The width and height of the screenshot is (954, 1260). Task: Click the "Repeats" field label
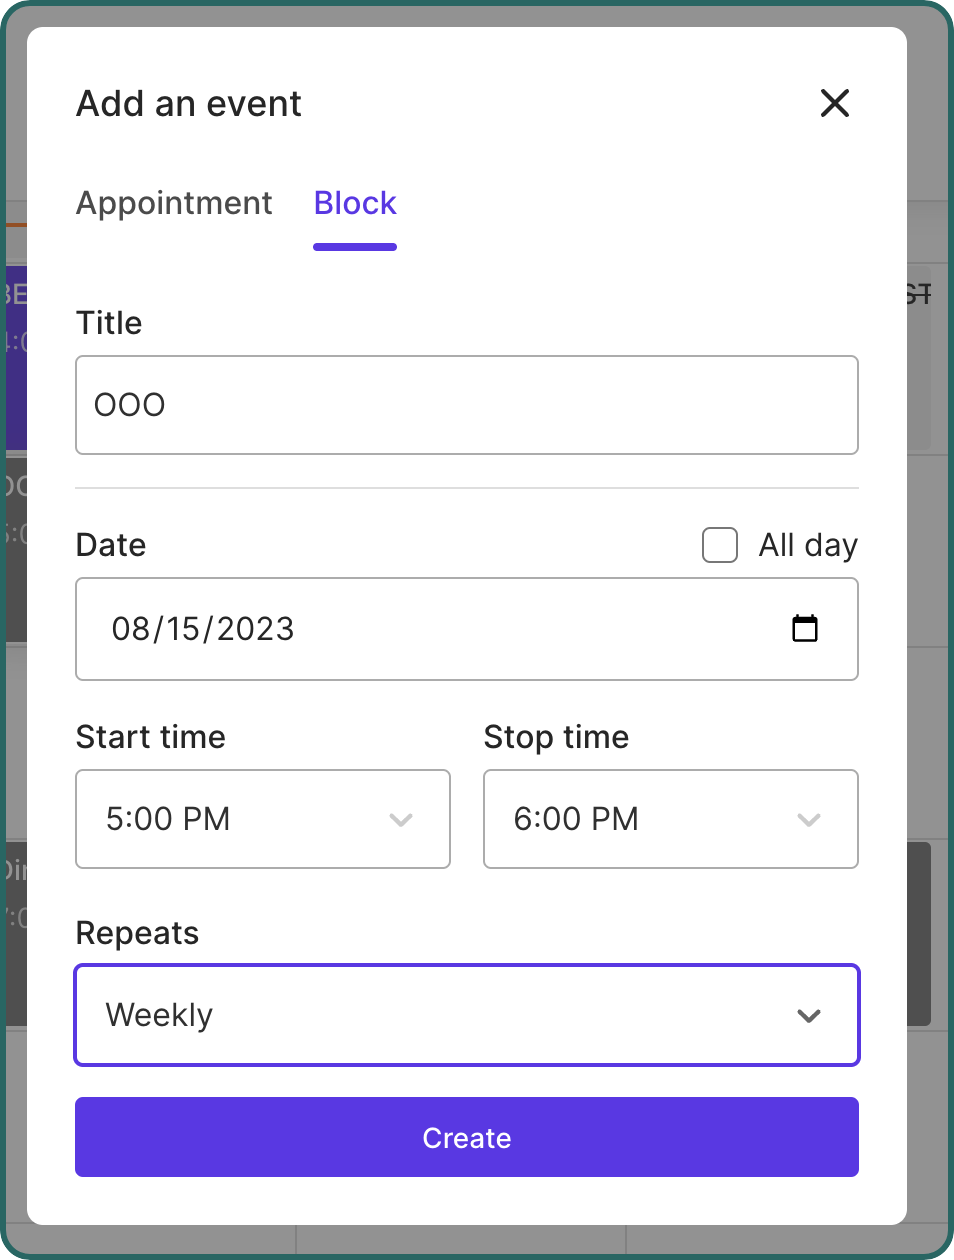pos(137,933)
